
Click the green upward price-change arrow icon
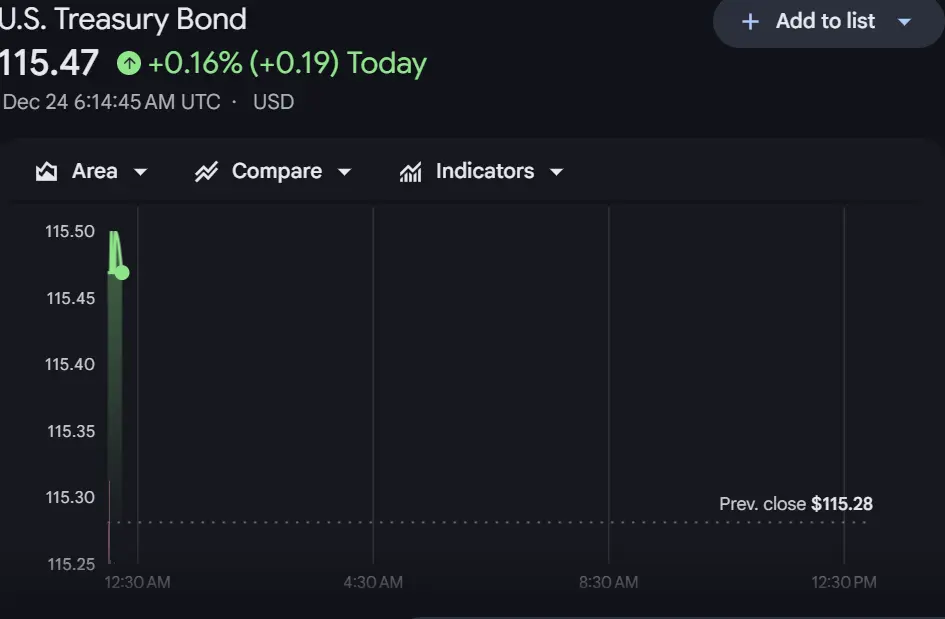coord(128,62)
